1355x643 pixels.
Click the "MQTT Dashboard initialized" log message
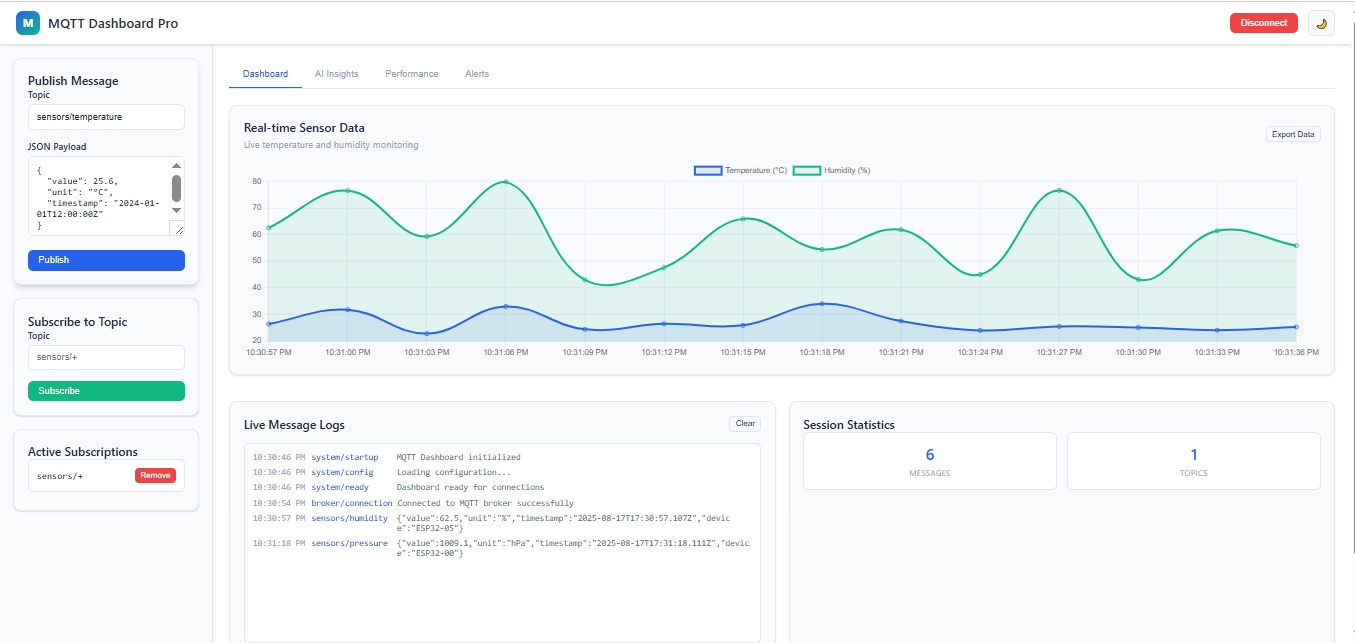pyautogui.click(x=459, y=457)
